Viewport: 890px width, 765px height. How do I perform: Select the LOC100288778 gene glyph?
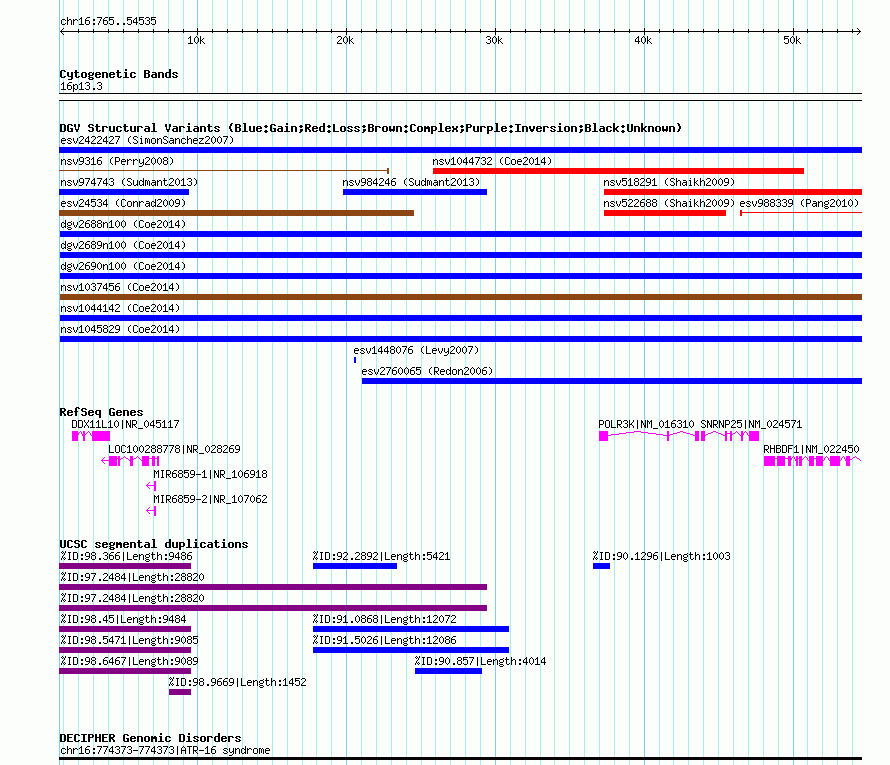click(x=130, y=461)
